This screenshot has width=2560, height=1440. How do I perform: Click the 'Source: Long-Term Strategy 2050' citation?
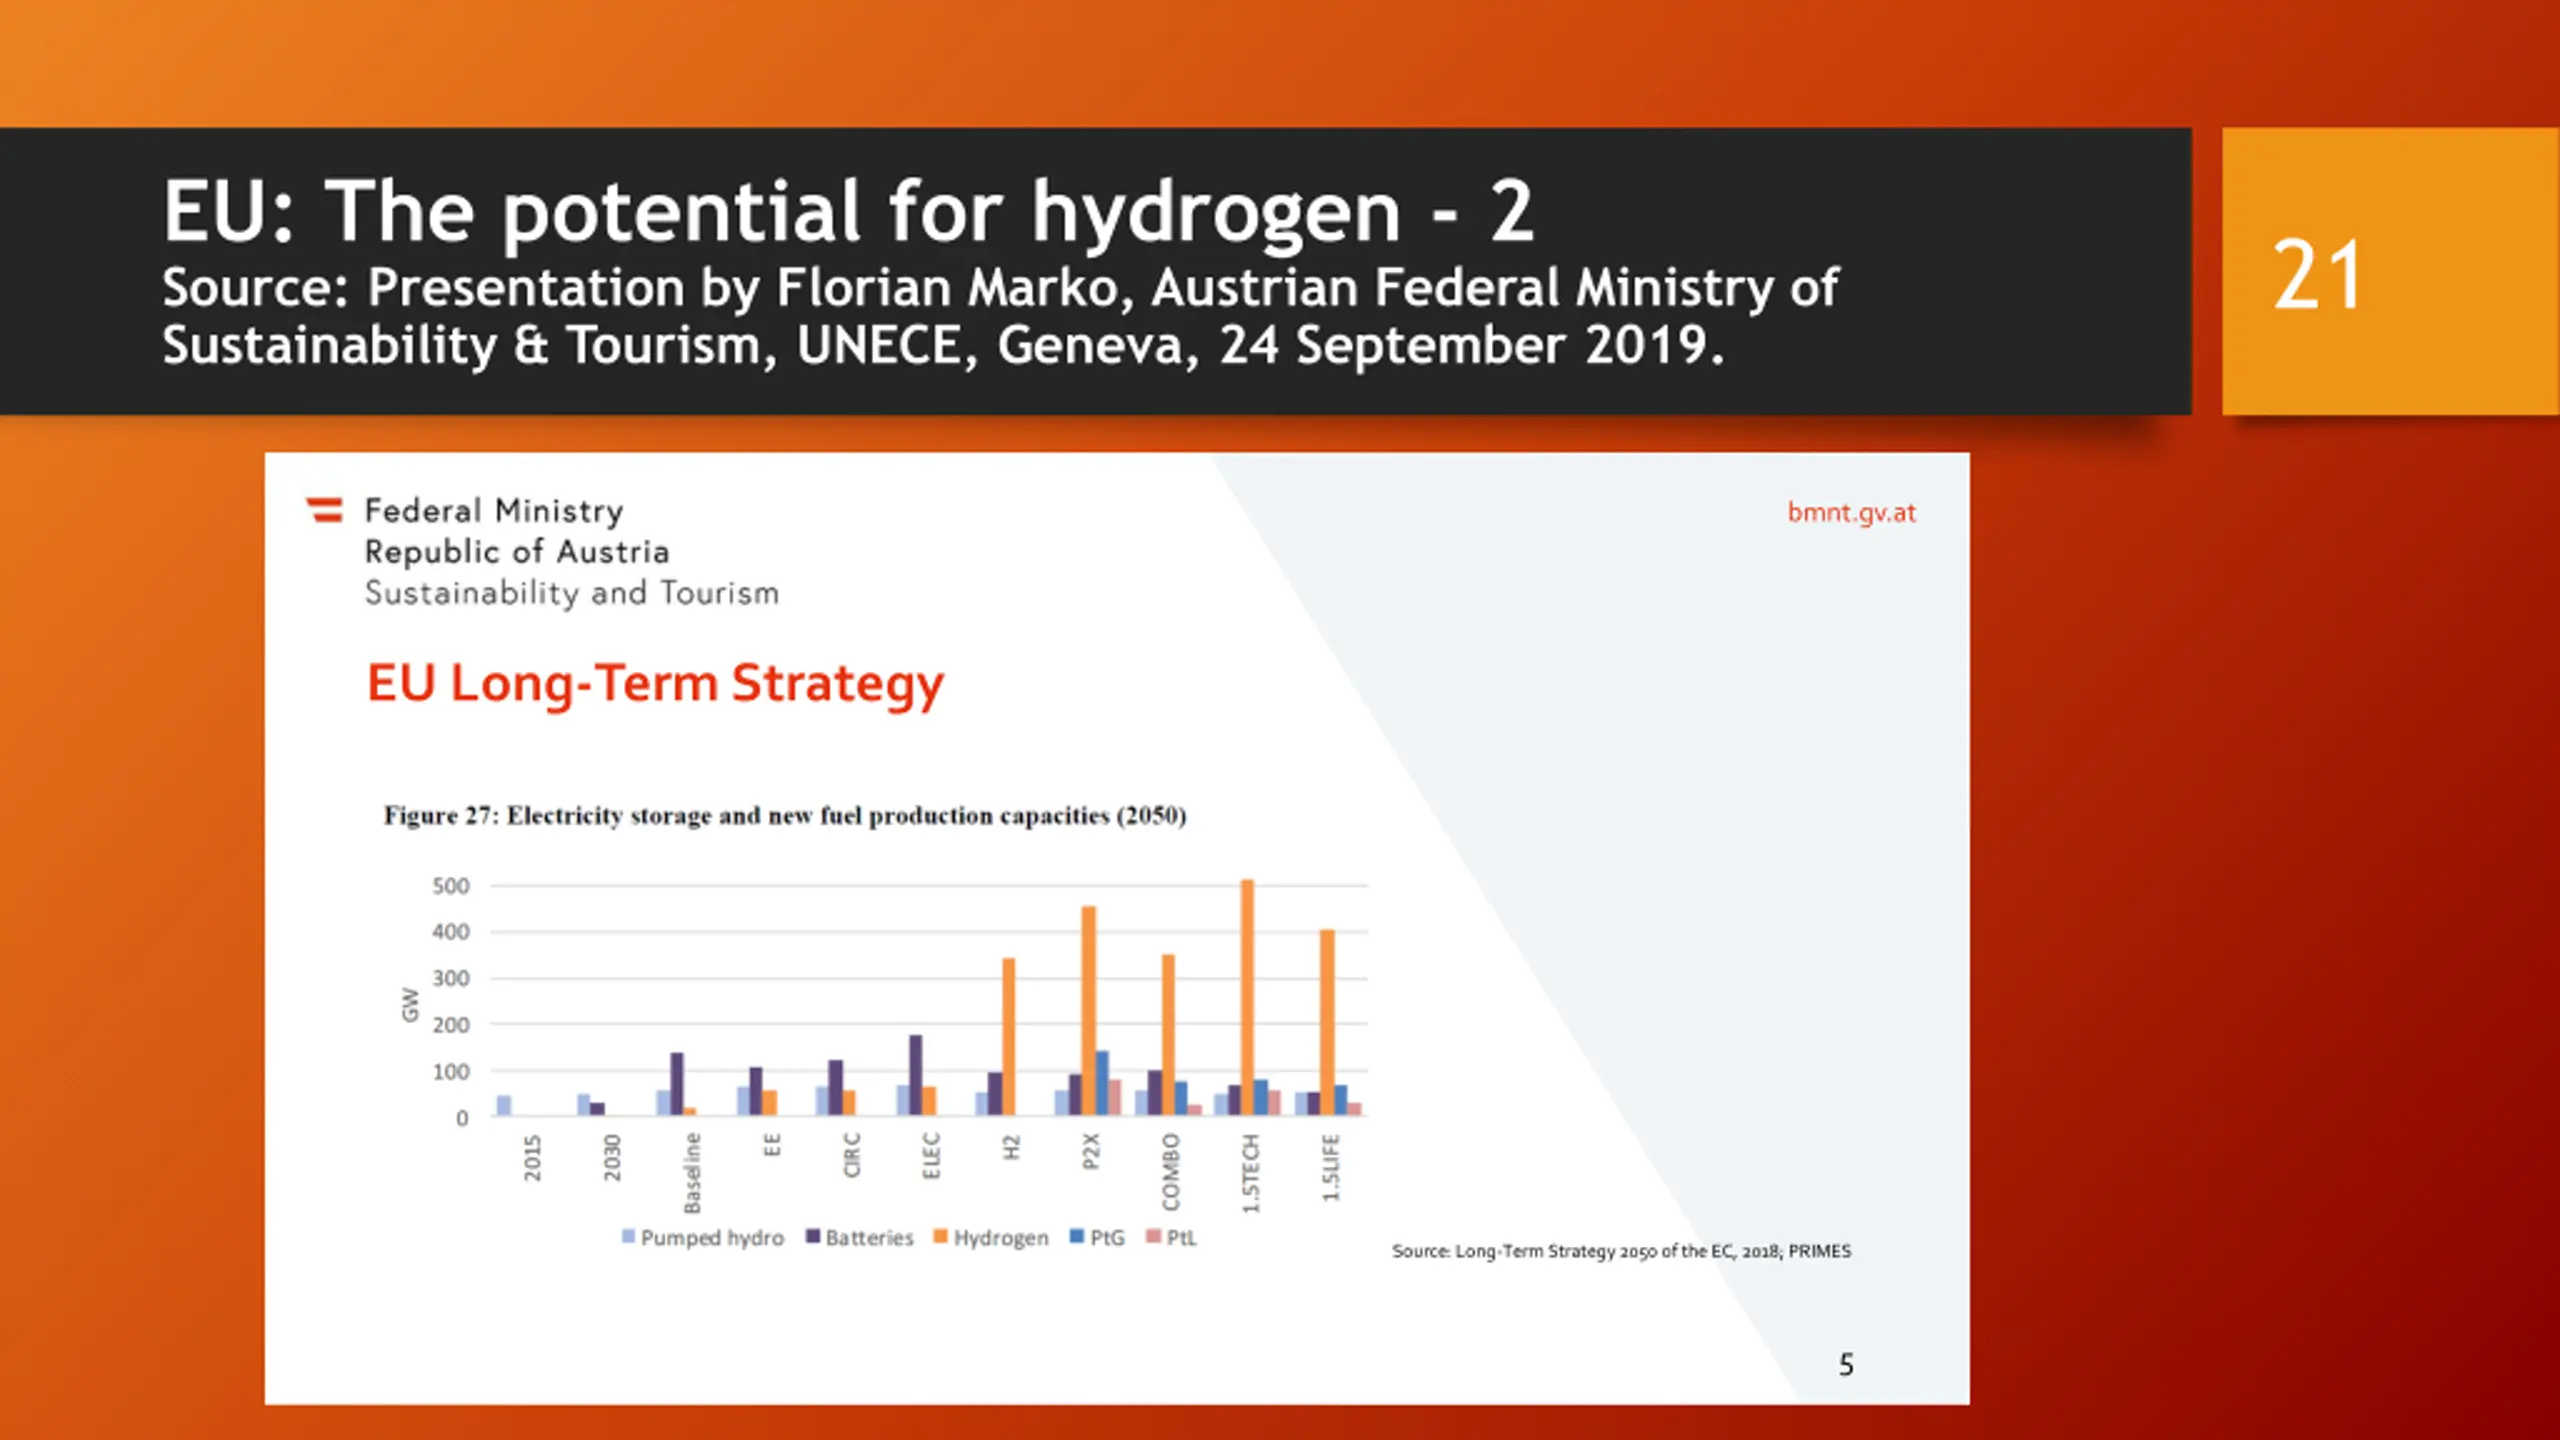1621,1251
